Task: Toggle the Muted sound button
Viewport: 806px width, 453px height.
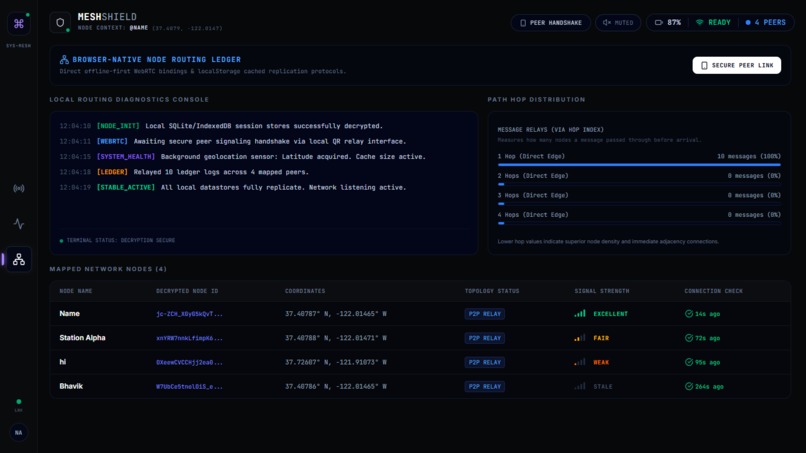Action: (x=618, y=23)
